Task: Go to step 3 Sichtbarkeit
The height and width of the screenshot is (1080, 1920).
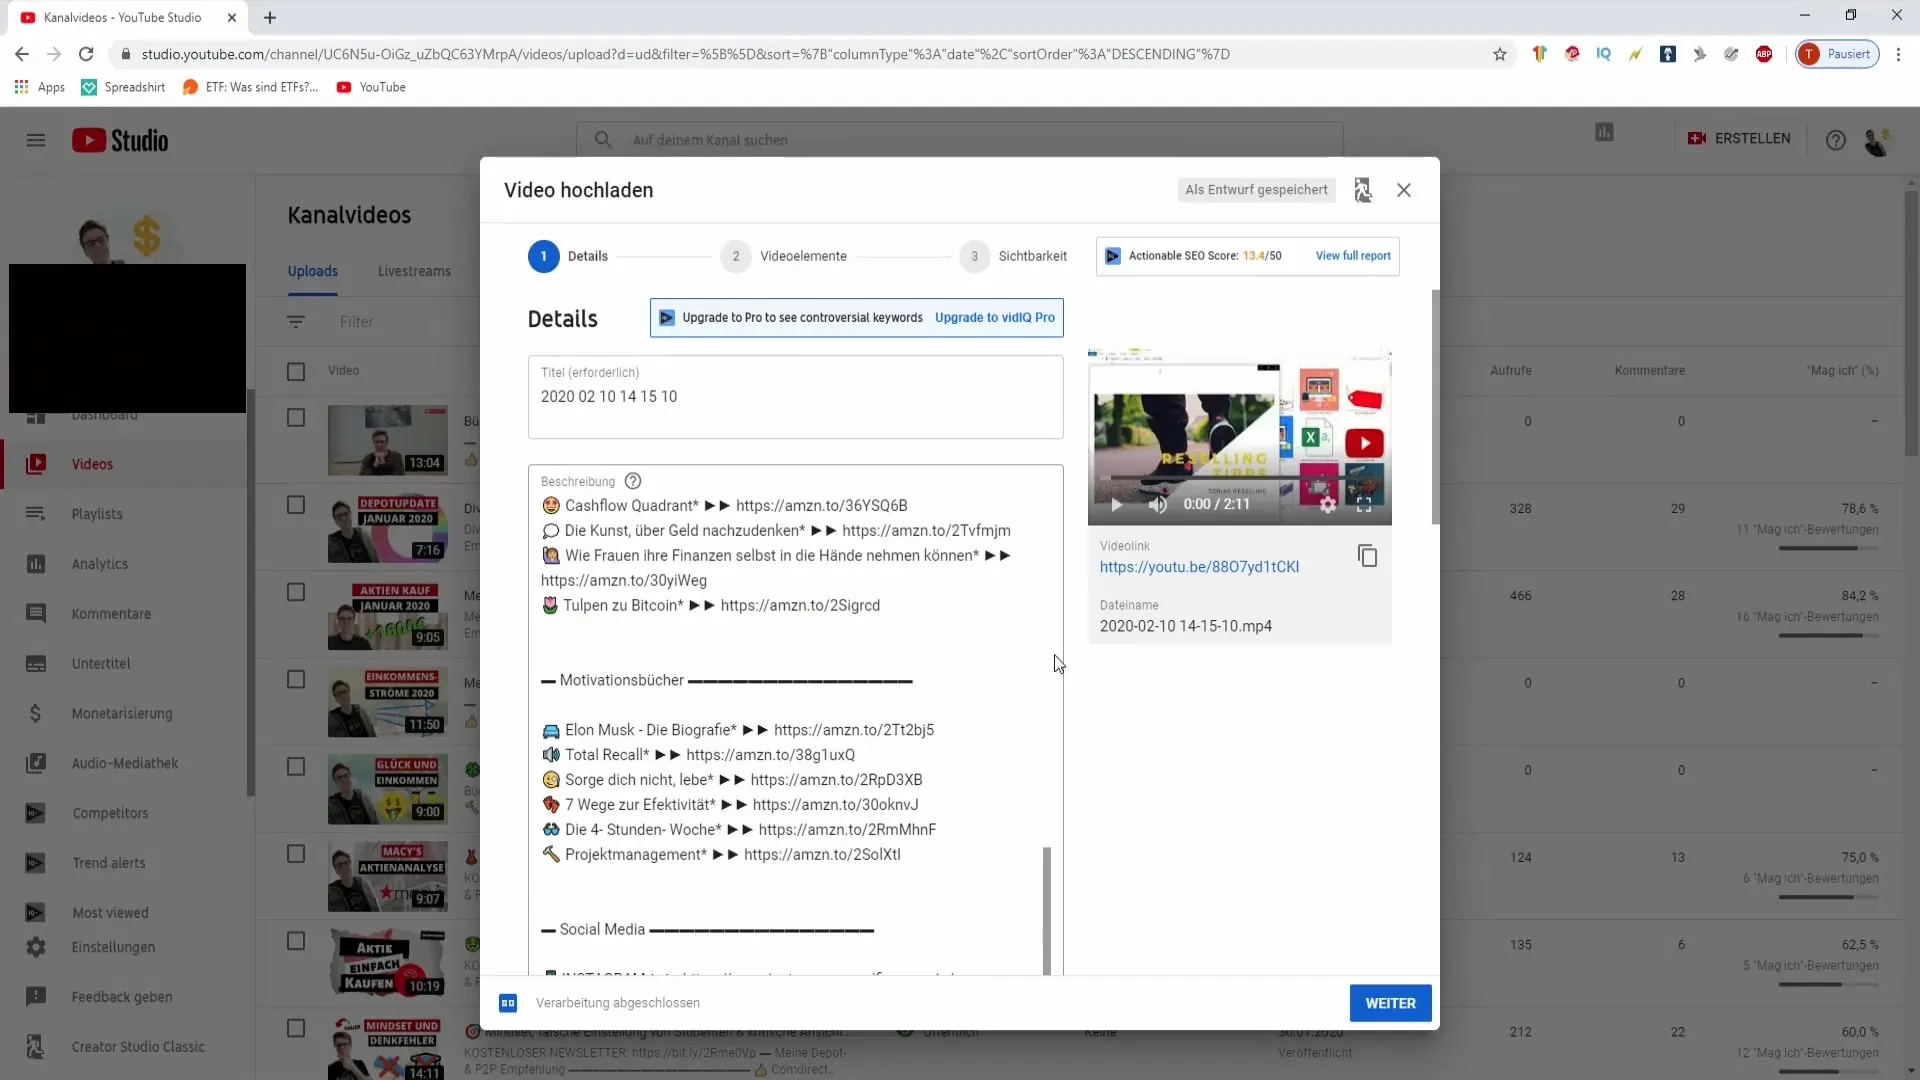Action: [x=1013, y=256]
